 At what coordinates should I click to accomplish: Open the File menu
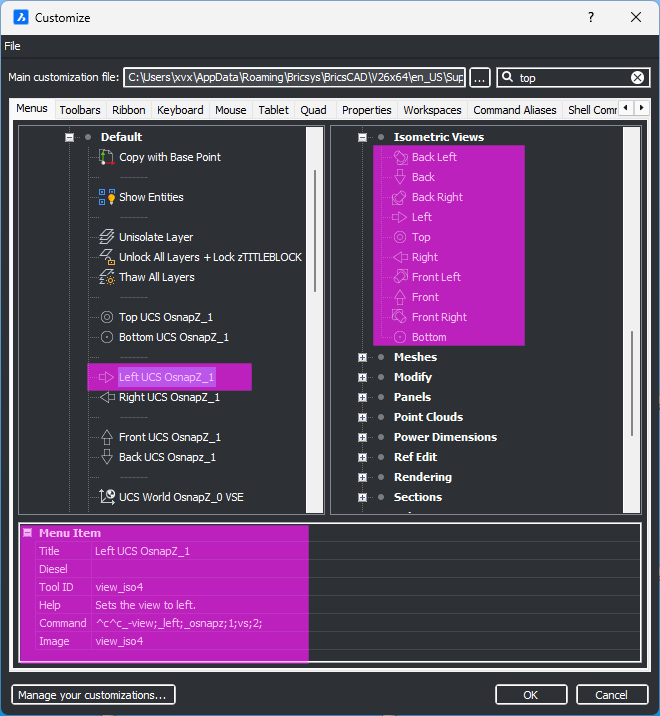pos(12,46)
